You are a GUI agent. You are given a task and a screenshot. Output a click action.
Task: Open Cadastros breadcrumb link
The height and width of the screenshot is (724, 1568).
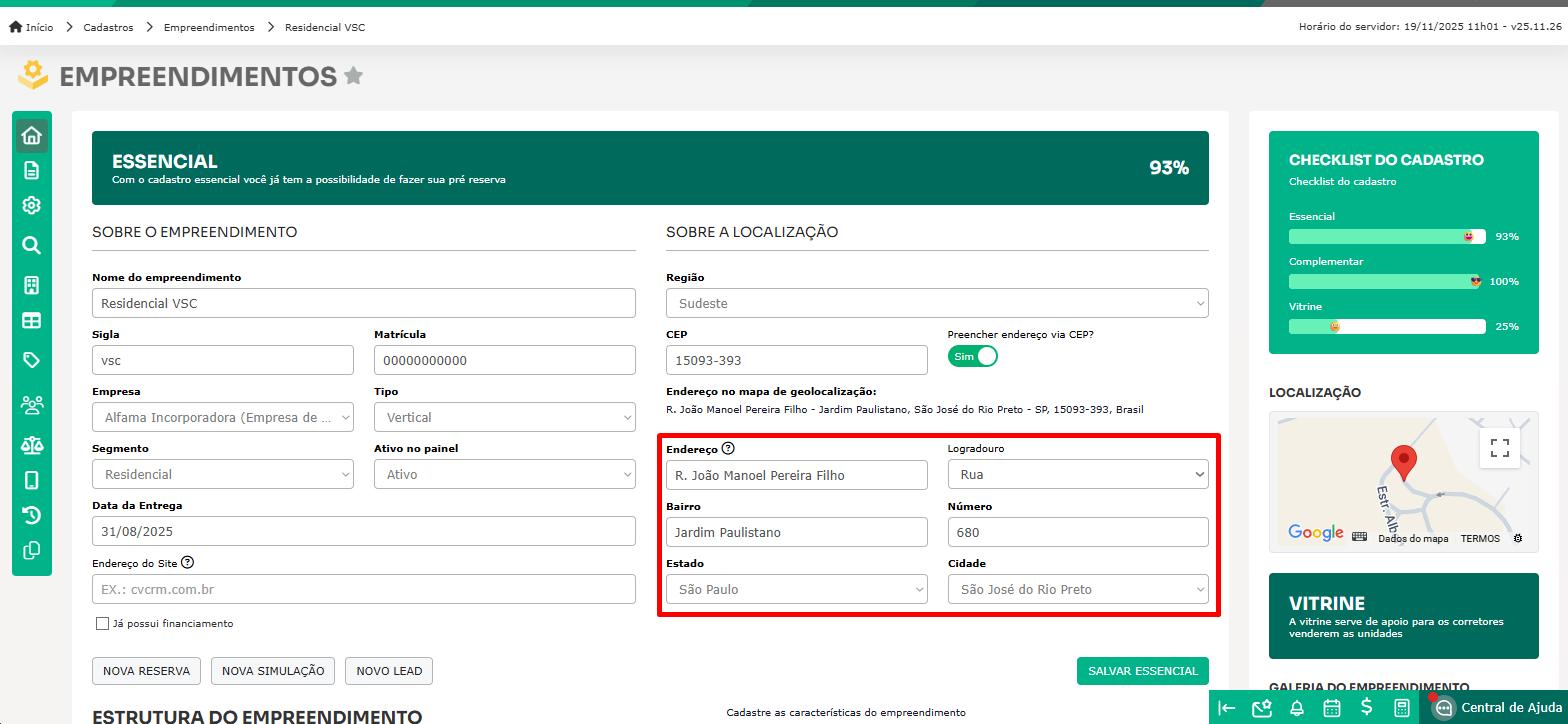point(108,27)
